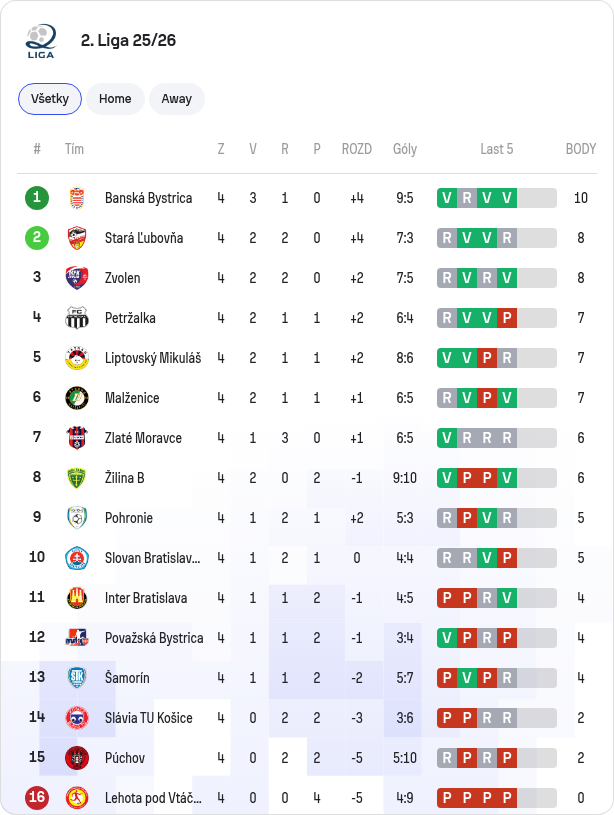
Task: Select the Away standings tab
Action: click(177, 99)
